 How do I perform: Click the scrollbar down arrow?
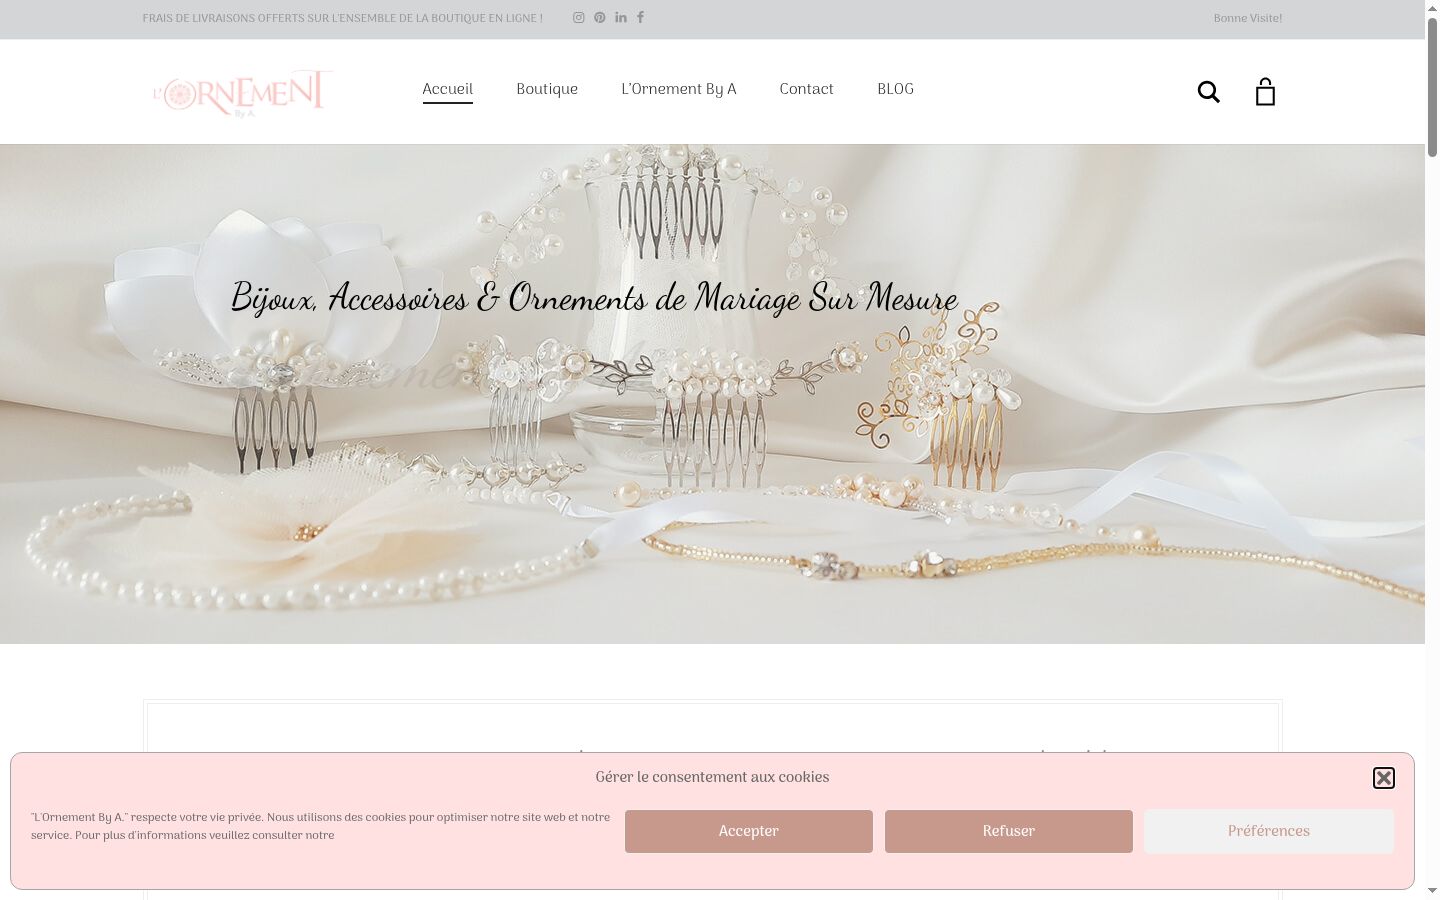click(x=1432, y=890)
